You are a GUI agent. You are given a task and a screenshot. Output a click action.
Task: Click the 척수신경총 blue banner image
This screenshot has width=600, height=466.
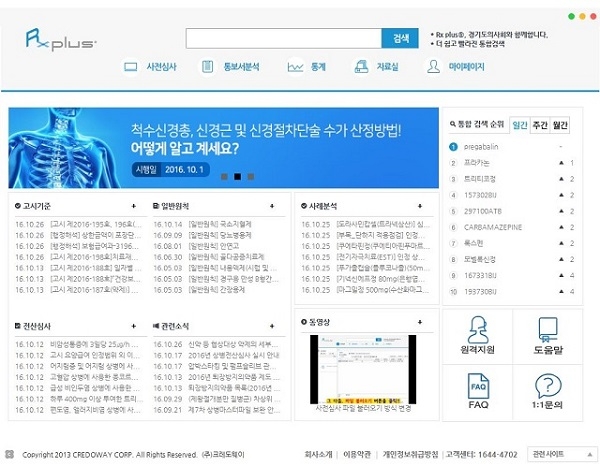(223, 148)
